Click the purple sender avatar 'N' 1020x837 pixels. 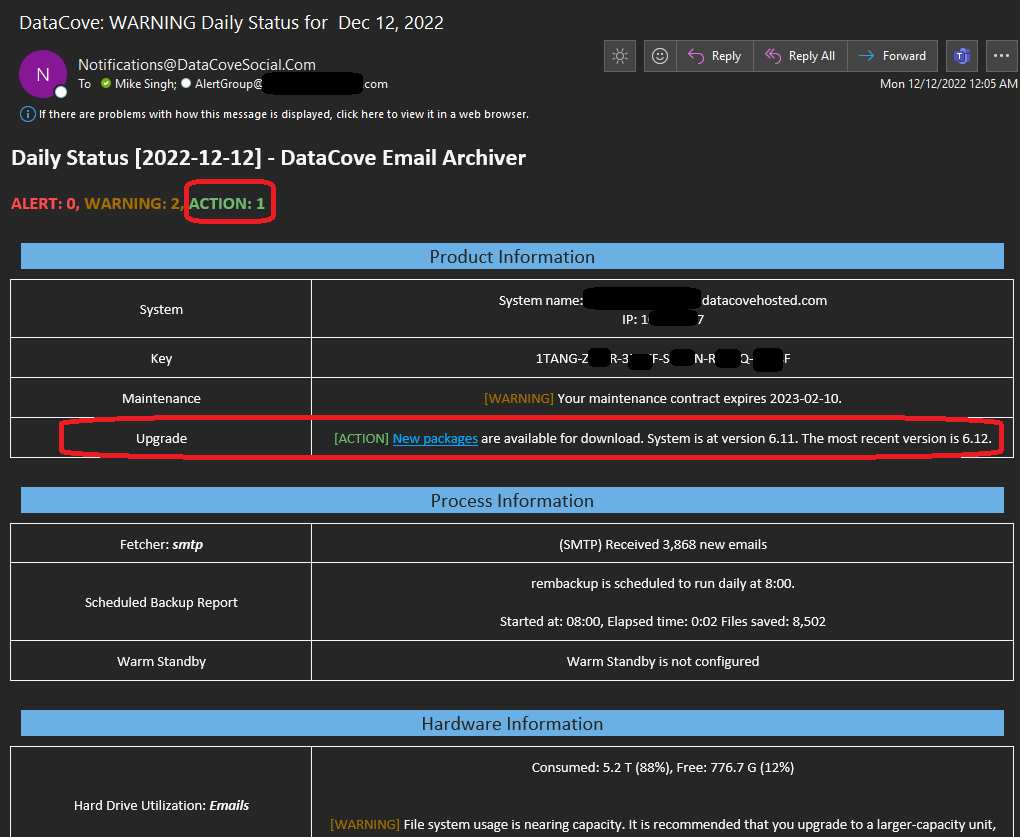42,73
